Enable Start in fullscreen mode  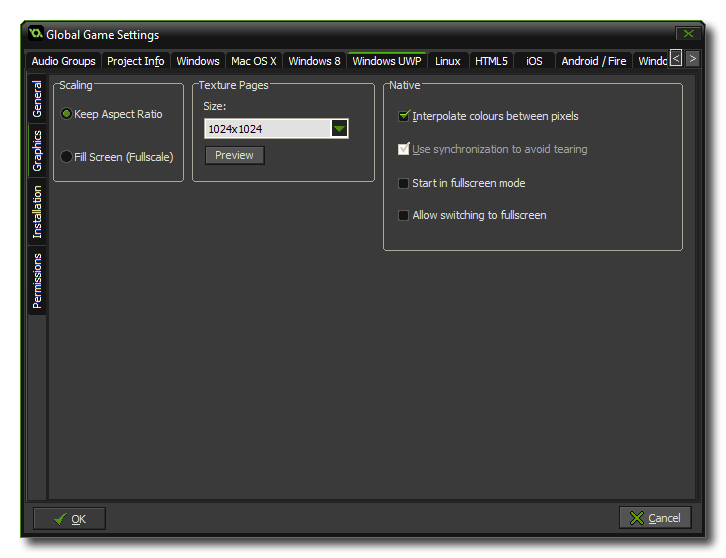pos(404,183)
